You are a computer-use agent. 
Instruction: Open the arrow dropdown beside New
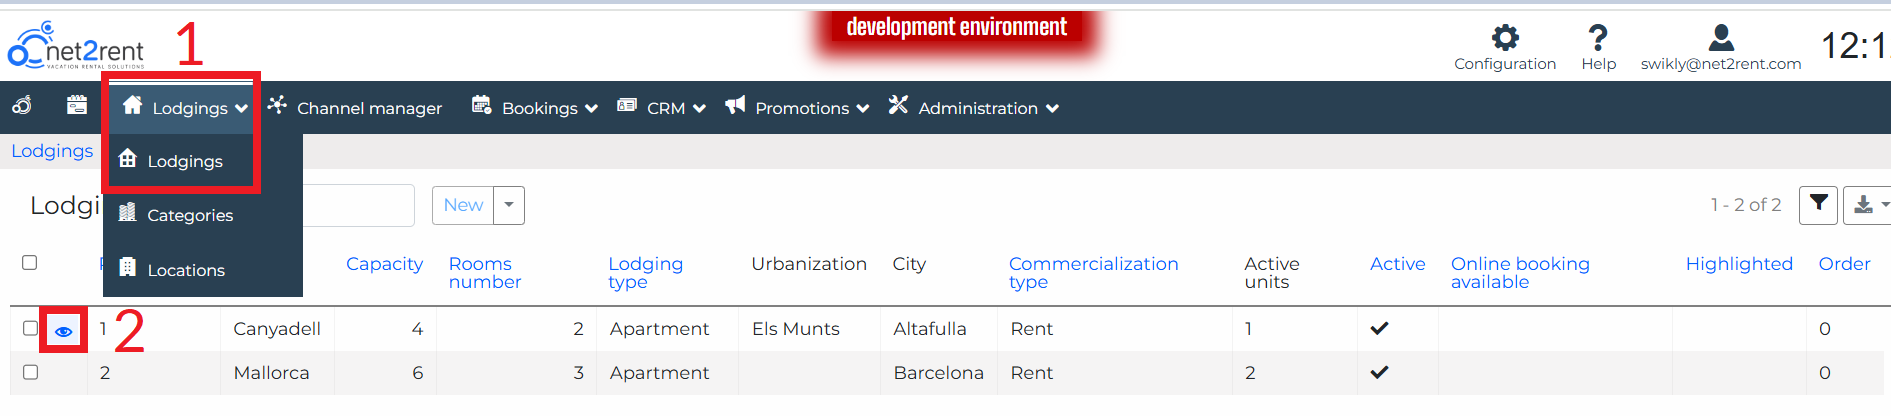509,205
